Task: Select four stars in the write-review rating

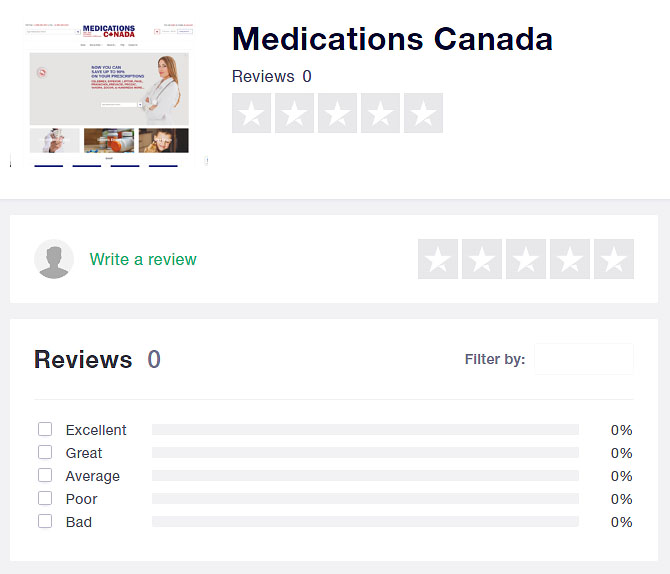Action: 570,259
